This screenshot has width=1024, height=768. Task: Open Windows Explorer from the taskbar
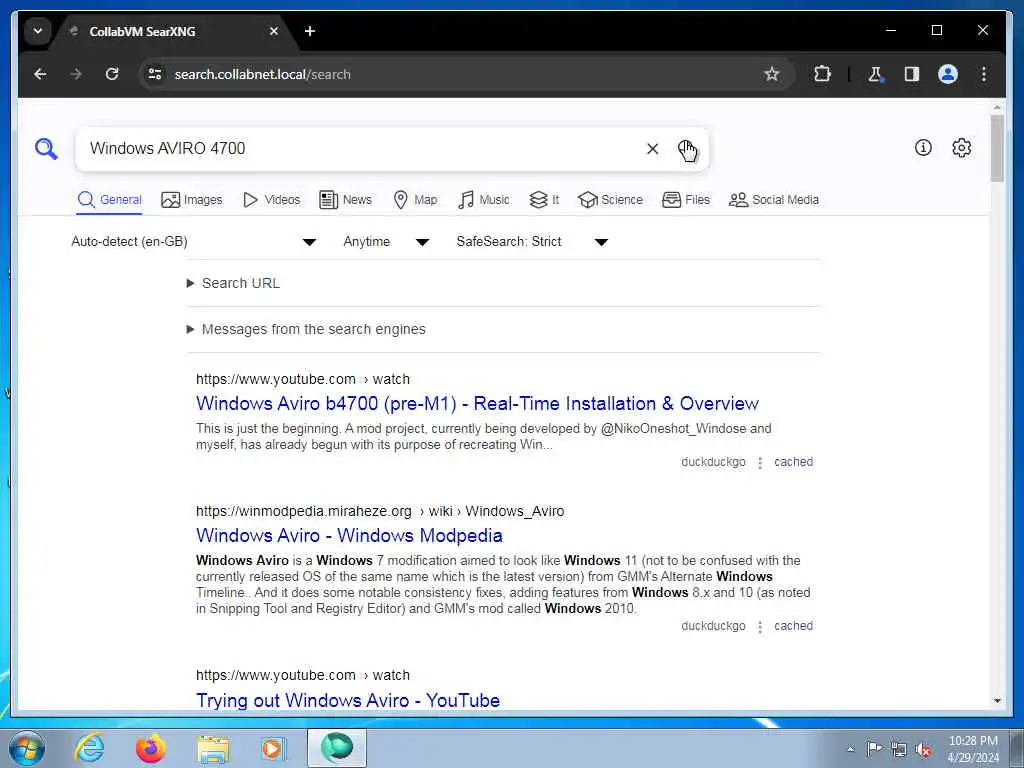[213, 748]
